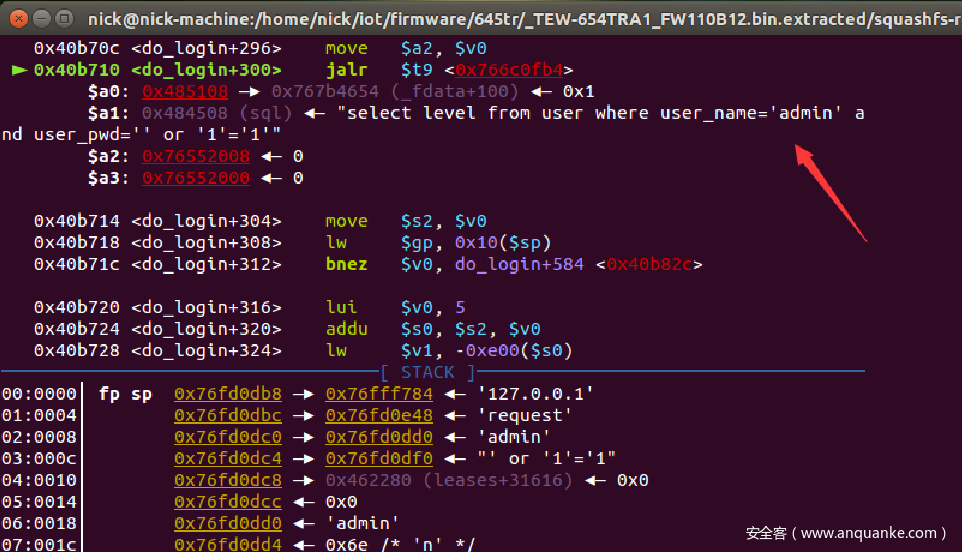
Task: Click pointer 0x76fd0df0
Action: (x=379, y=458)
